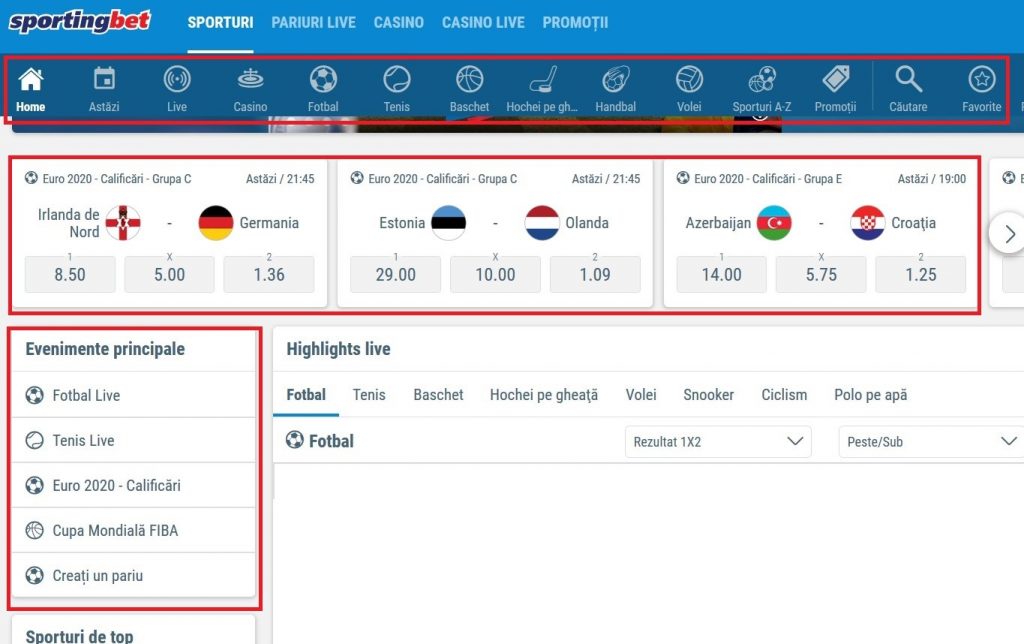The height and width of the screenshot is (644, 1024).
Task: Open the Astăzi calendar icon
Action: (x=104, y=79)
